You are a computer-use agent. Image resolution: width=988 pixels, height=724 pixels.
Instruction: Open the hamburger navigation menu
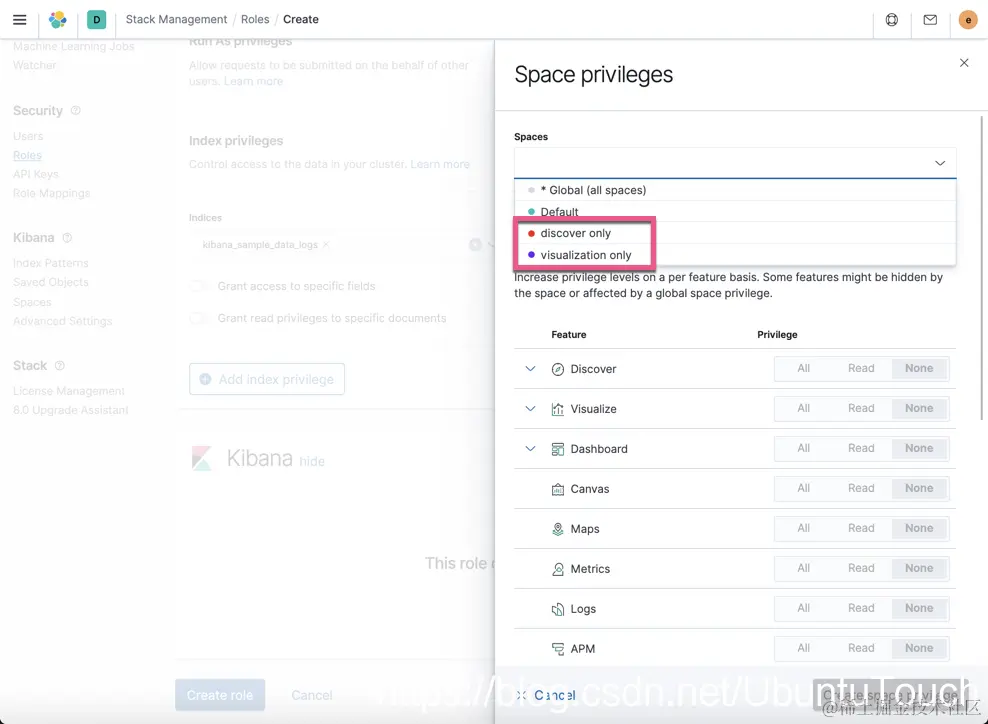pos(20,20)
